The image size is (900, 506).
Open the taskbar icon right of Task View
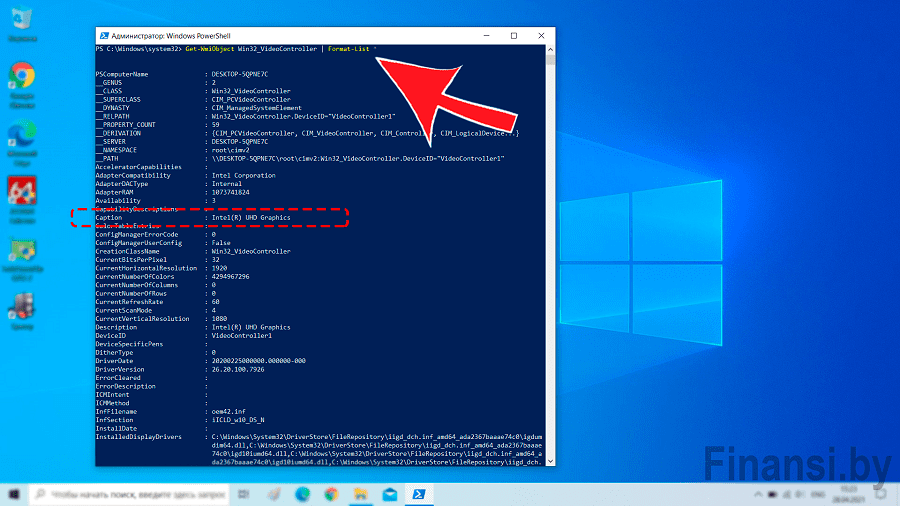[x=274, y=494]
